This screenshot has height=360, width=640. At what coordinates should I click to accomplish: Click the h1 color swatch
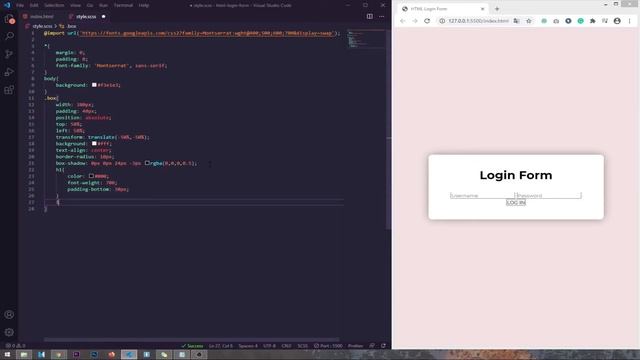click(x=91, y=176)
